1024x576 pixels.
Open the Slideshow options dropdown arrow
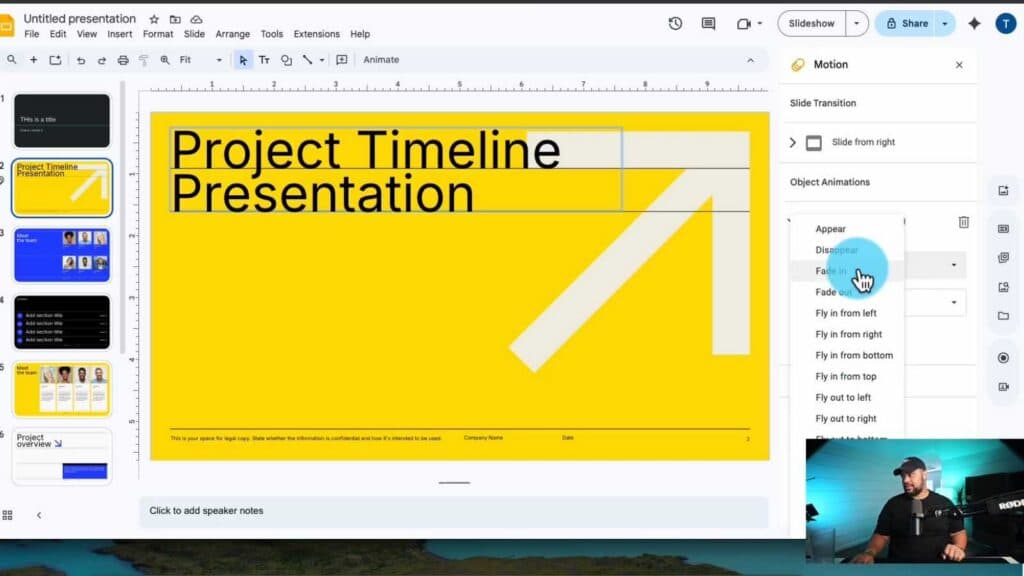856,24
